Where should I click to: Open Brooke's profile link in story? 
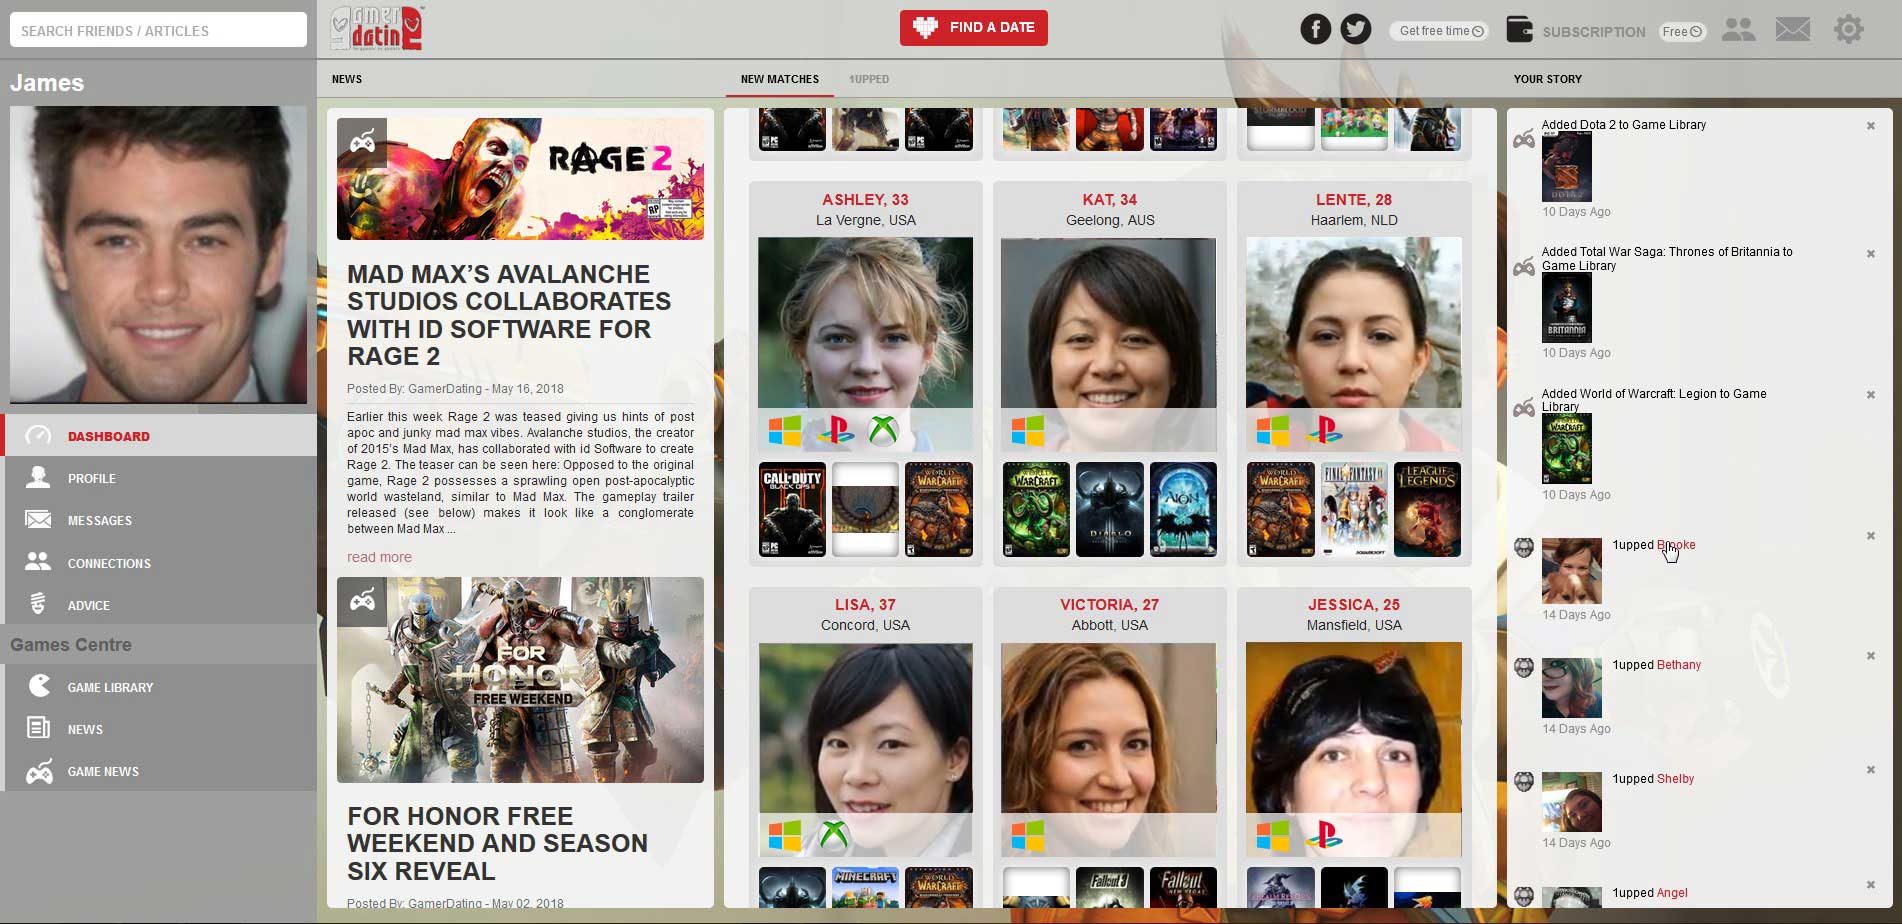pos(1676,545)
